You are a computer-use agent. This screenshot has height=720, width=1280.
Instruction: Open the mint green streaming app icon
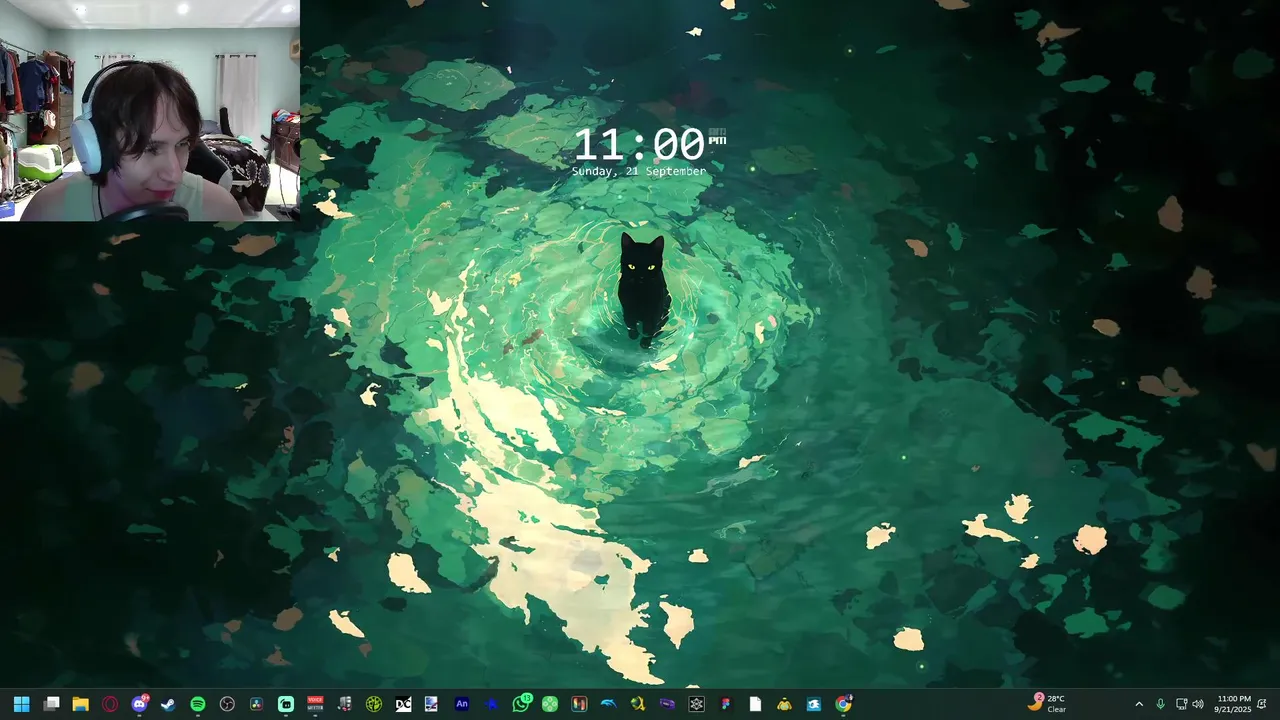click(286, 704)
